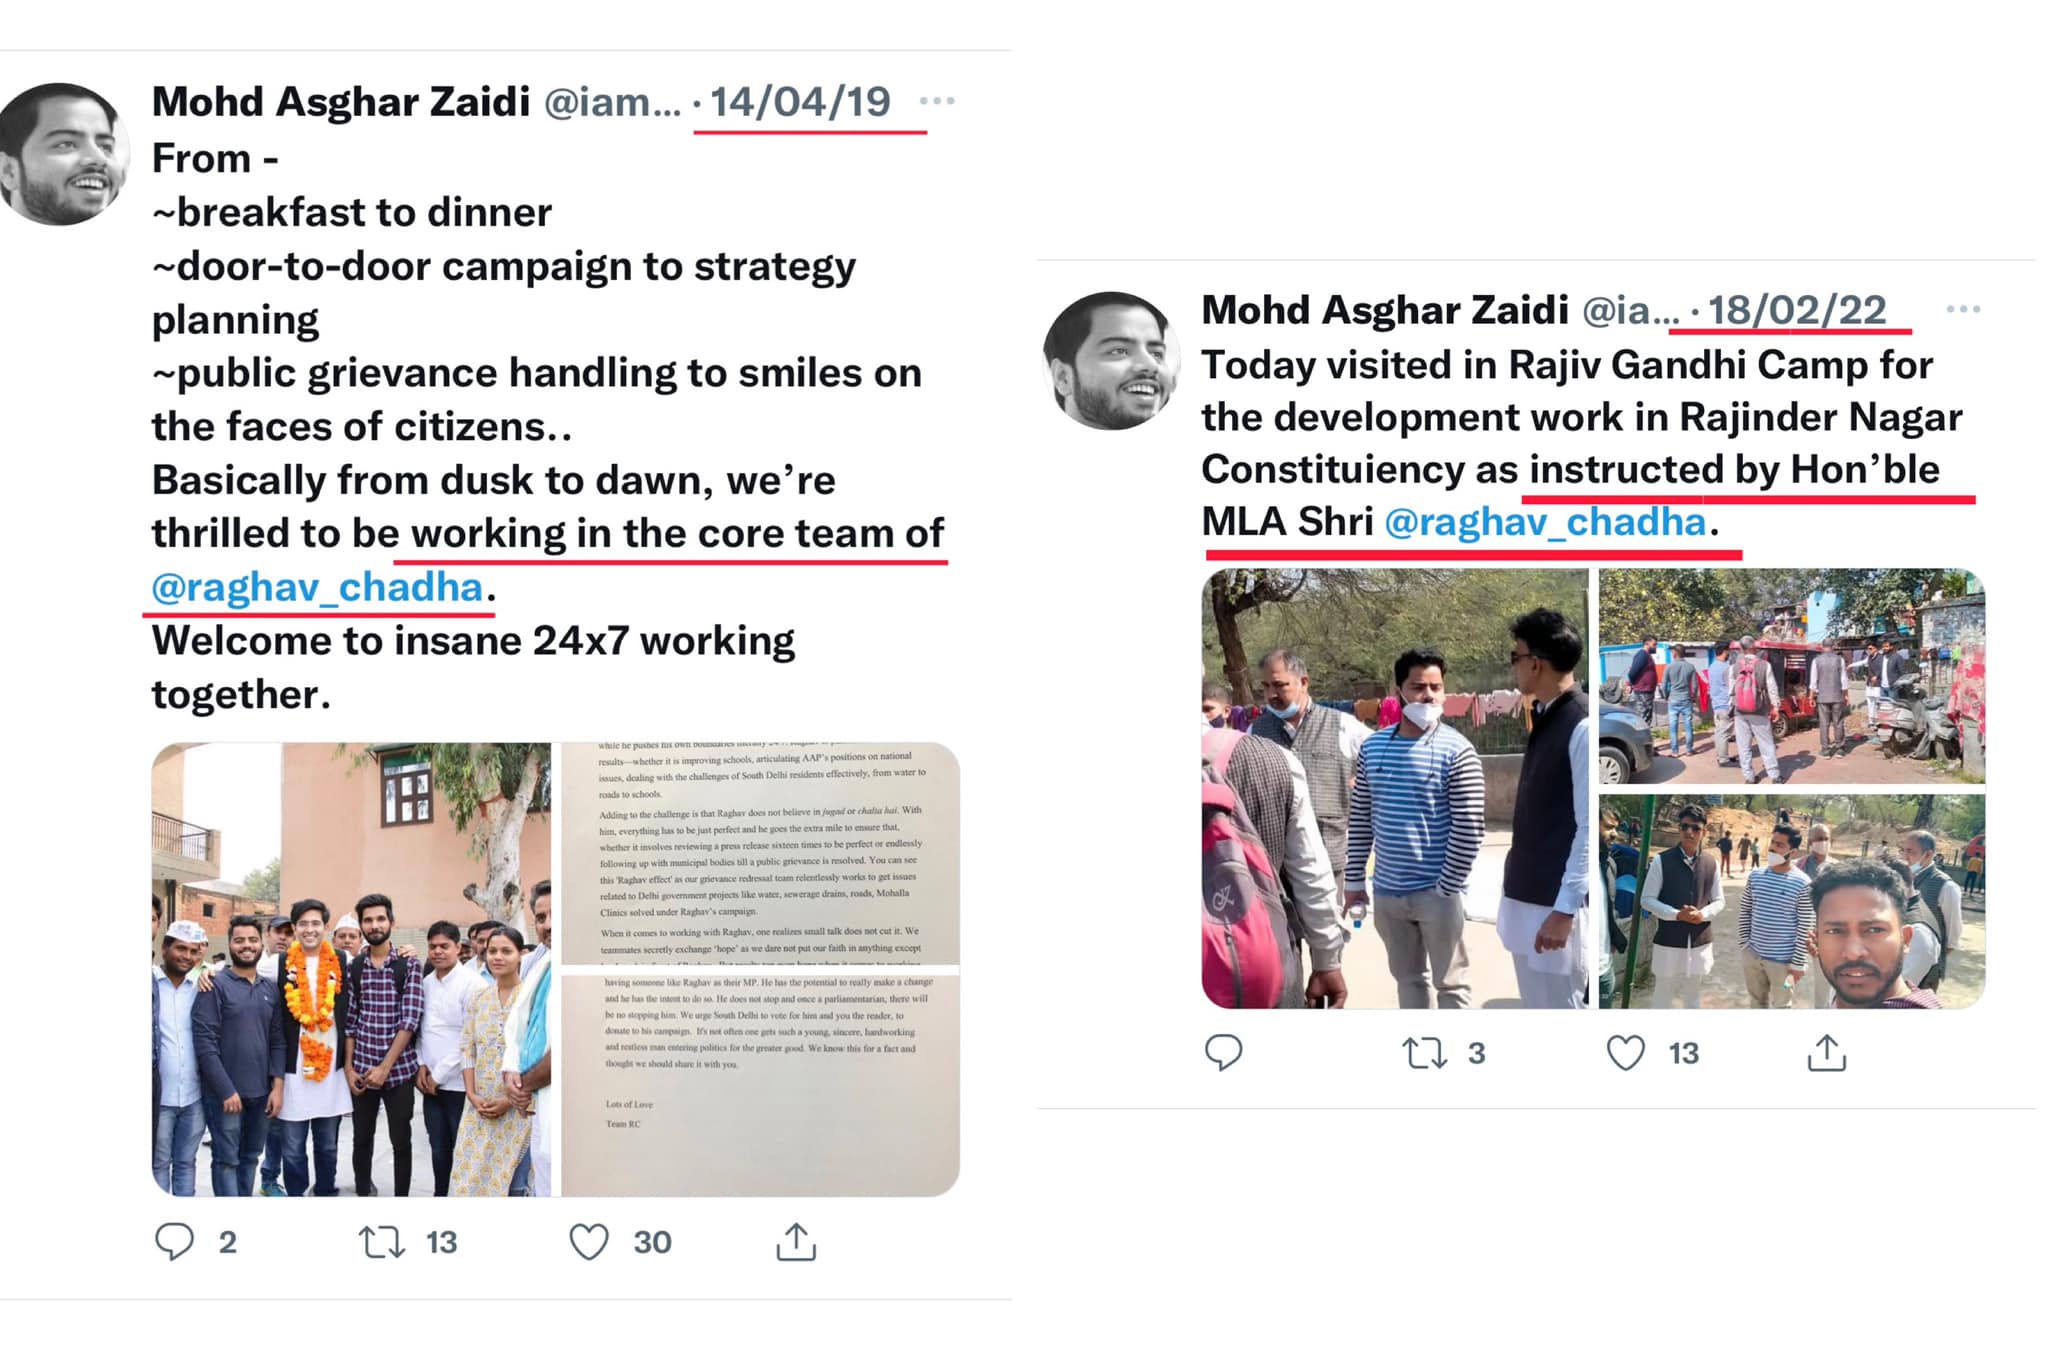Retweet the 18/02/22 tweet
The image size is (2048, 1366).
1424,1052
